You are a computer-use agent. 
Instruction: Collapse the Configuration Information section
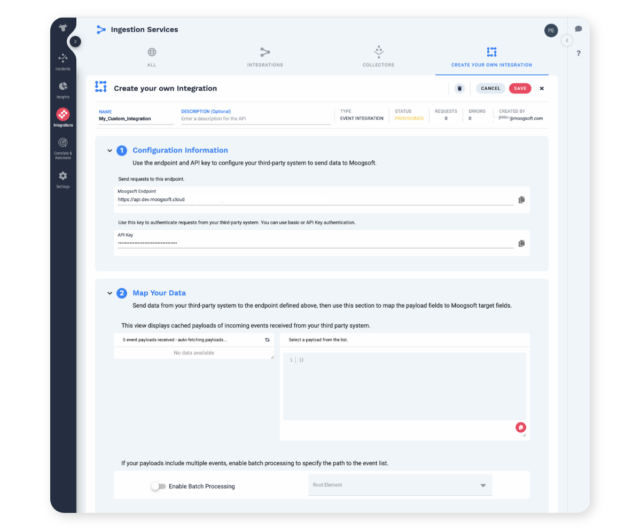point(109,150)
